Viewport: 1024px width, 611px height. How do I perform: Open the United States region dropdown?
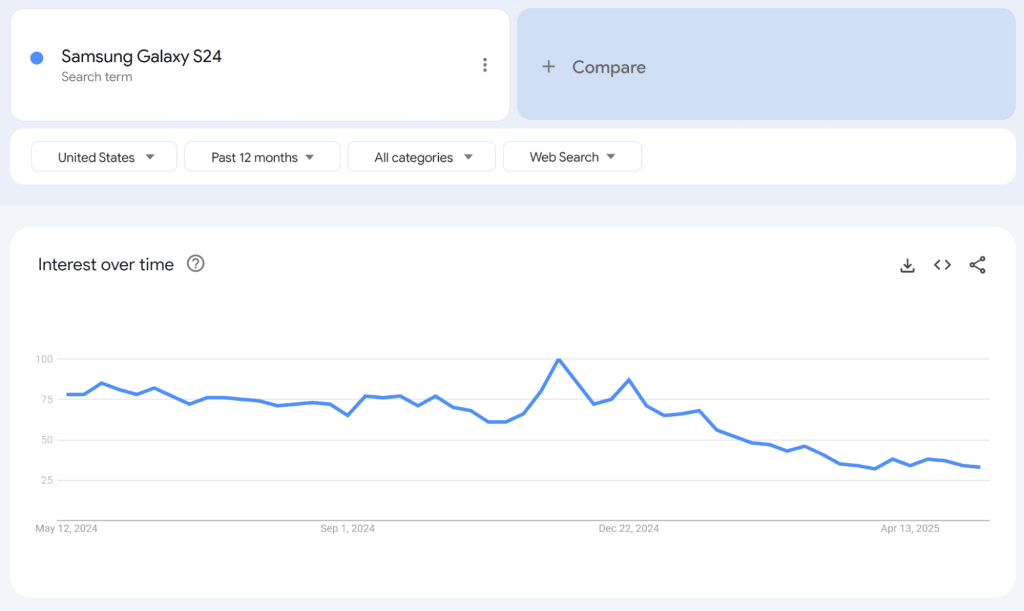coord(104,157)
